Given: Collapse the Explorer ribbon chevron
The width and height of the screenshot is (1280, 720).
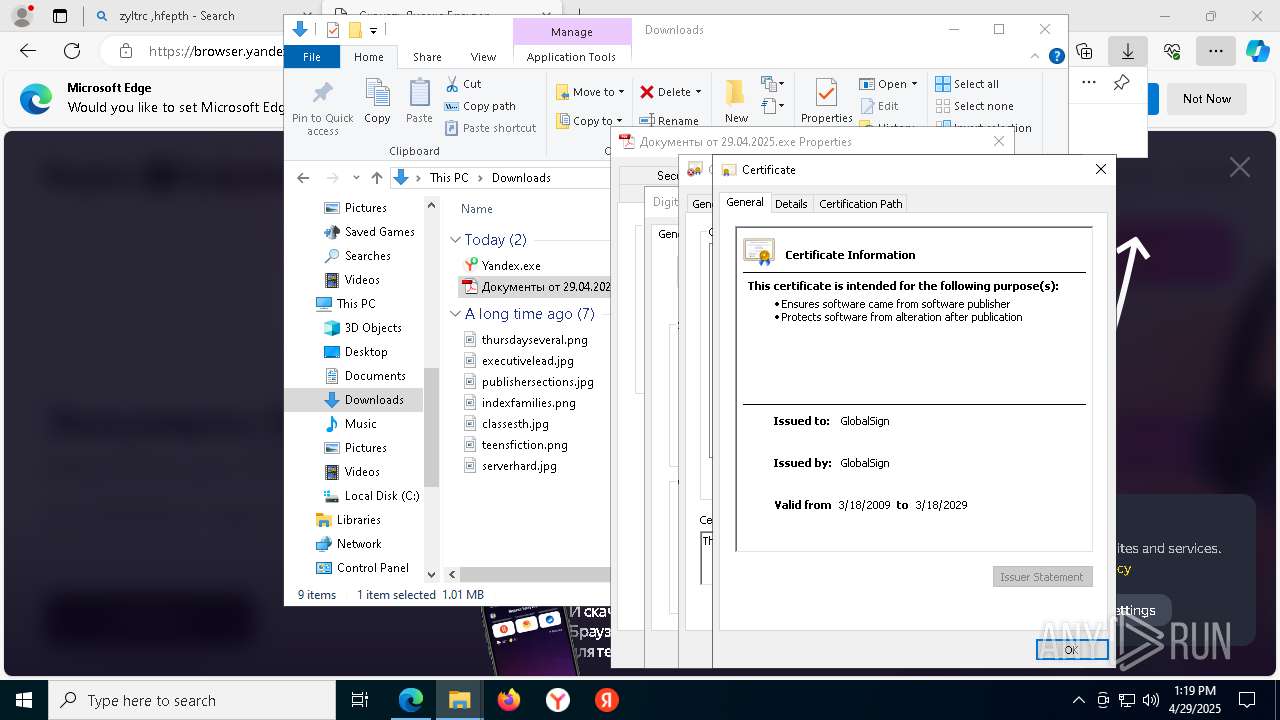Looking at the screenshot, I should [1036, 57].
